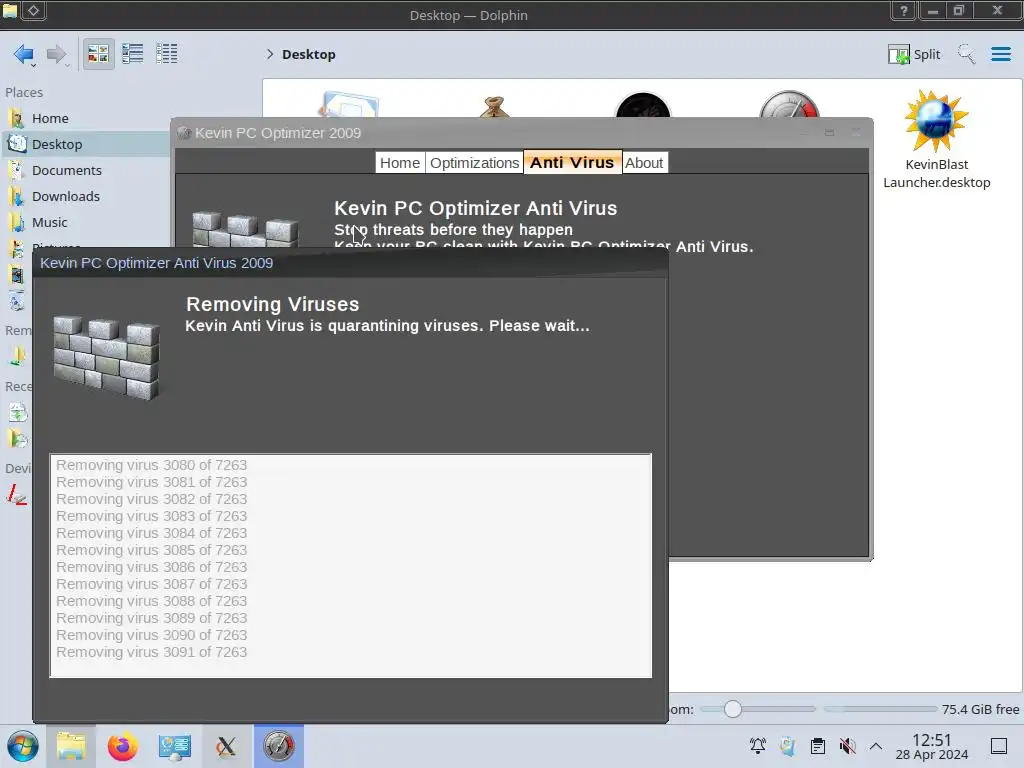Expand hidden system tray icons arrow
This screenshot has height=768, width=1024.
(x=876, y=746)
